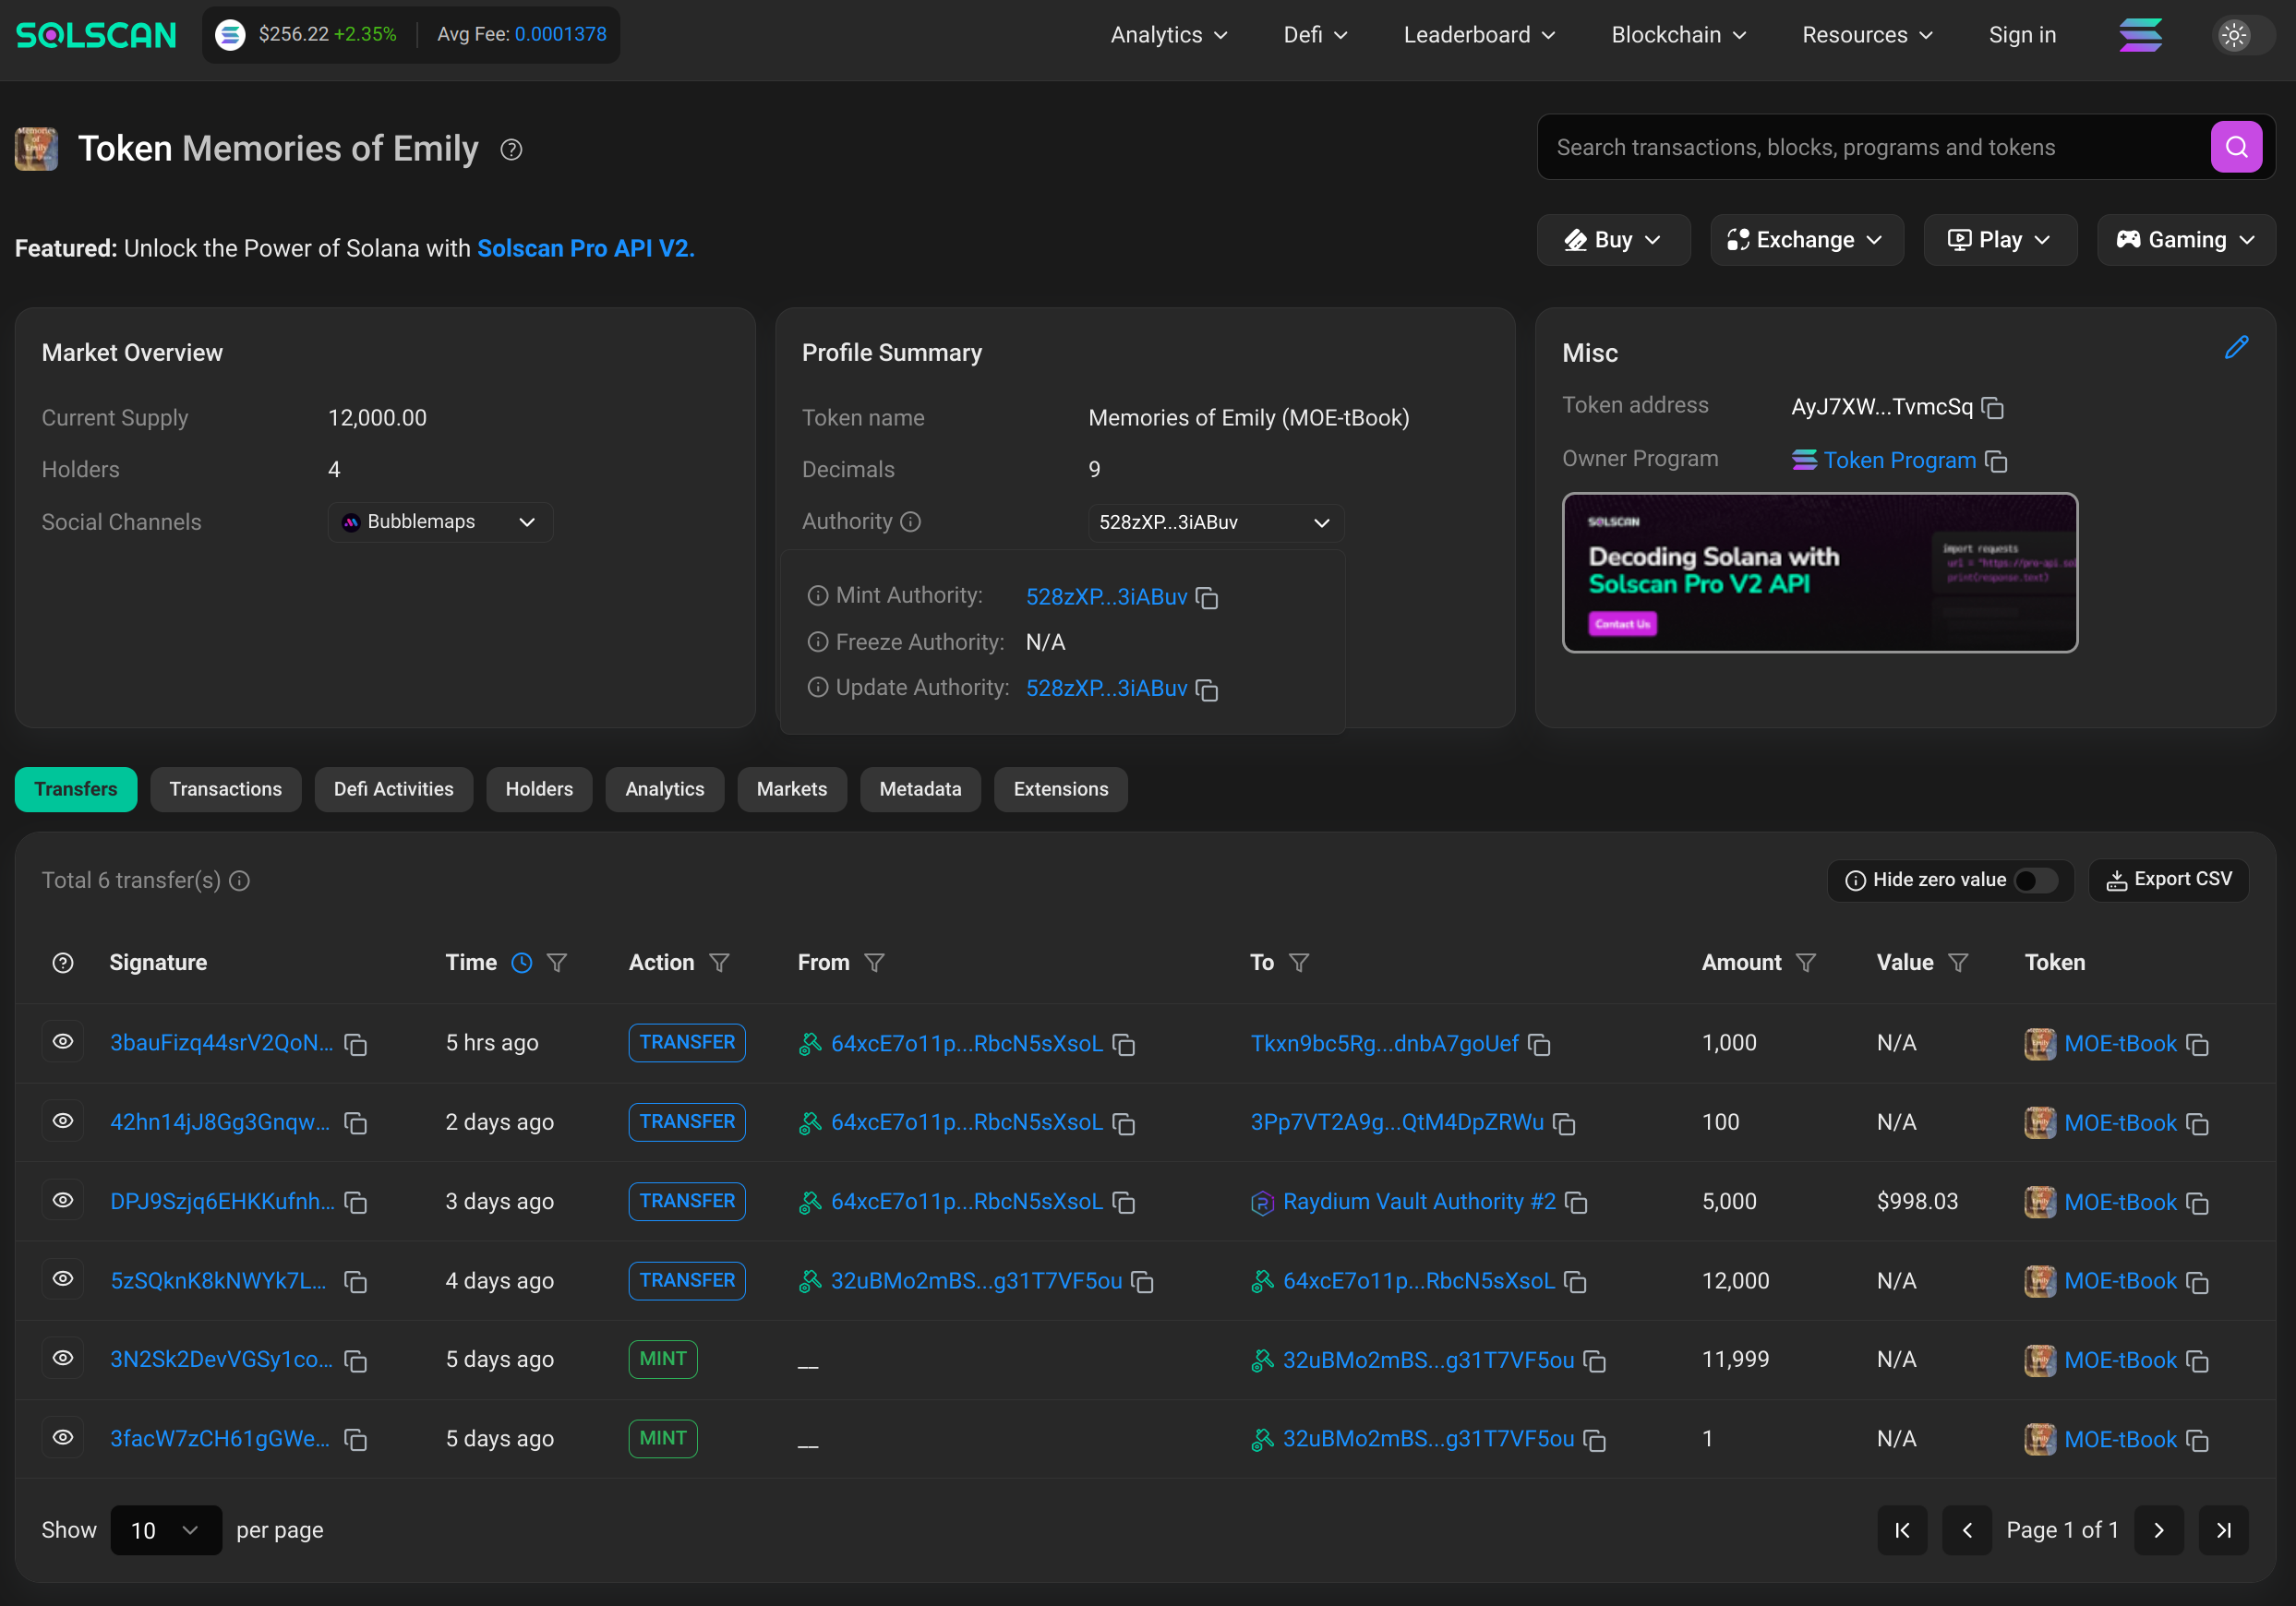The height and width of the screenshot is (1606, 2296).
Task: Click the help icon beside Memories of Emily
Action: [511, 149]
